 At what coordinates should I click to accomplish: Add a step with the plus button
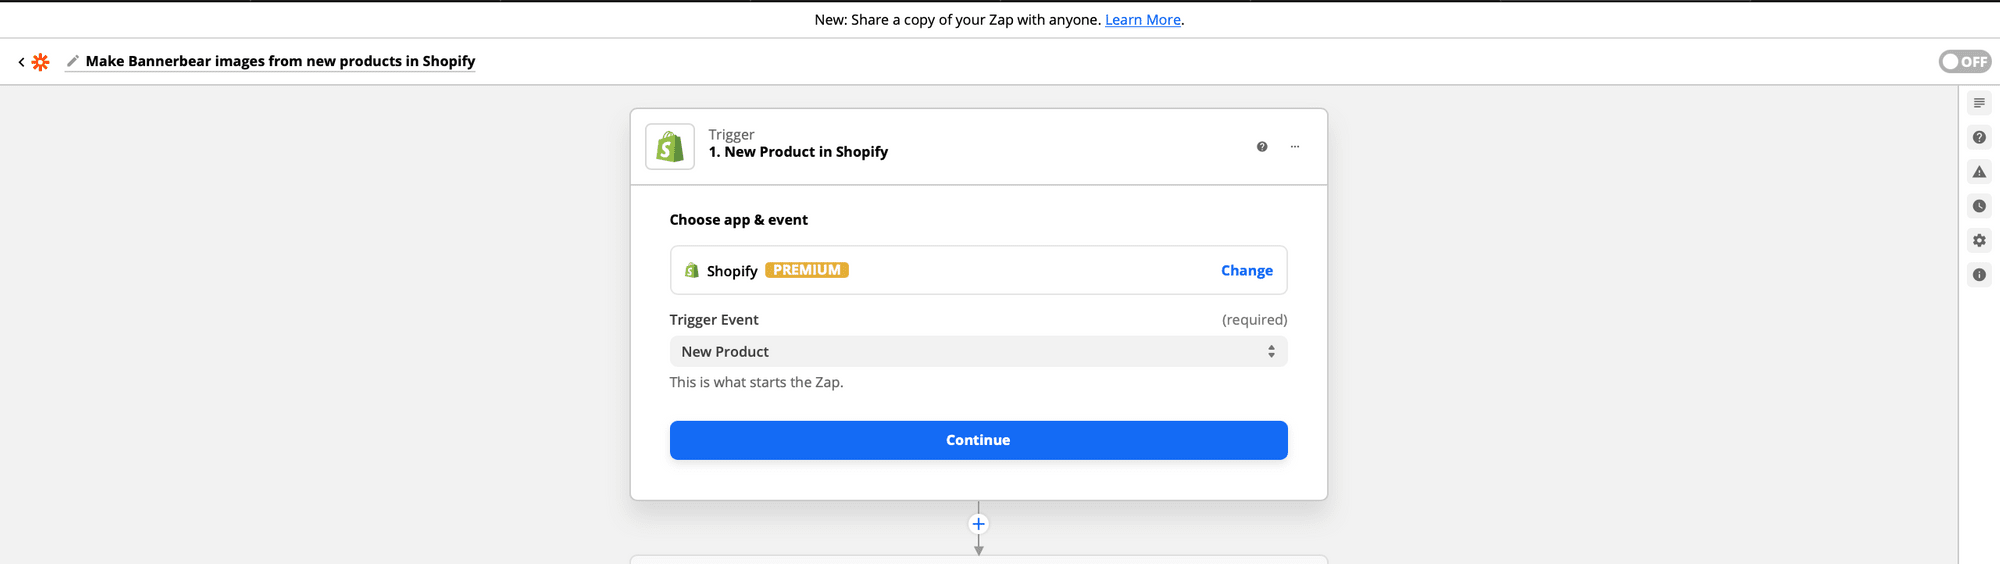click(x=979, y=524)
